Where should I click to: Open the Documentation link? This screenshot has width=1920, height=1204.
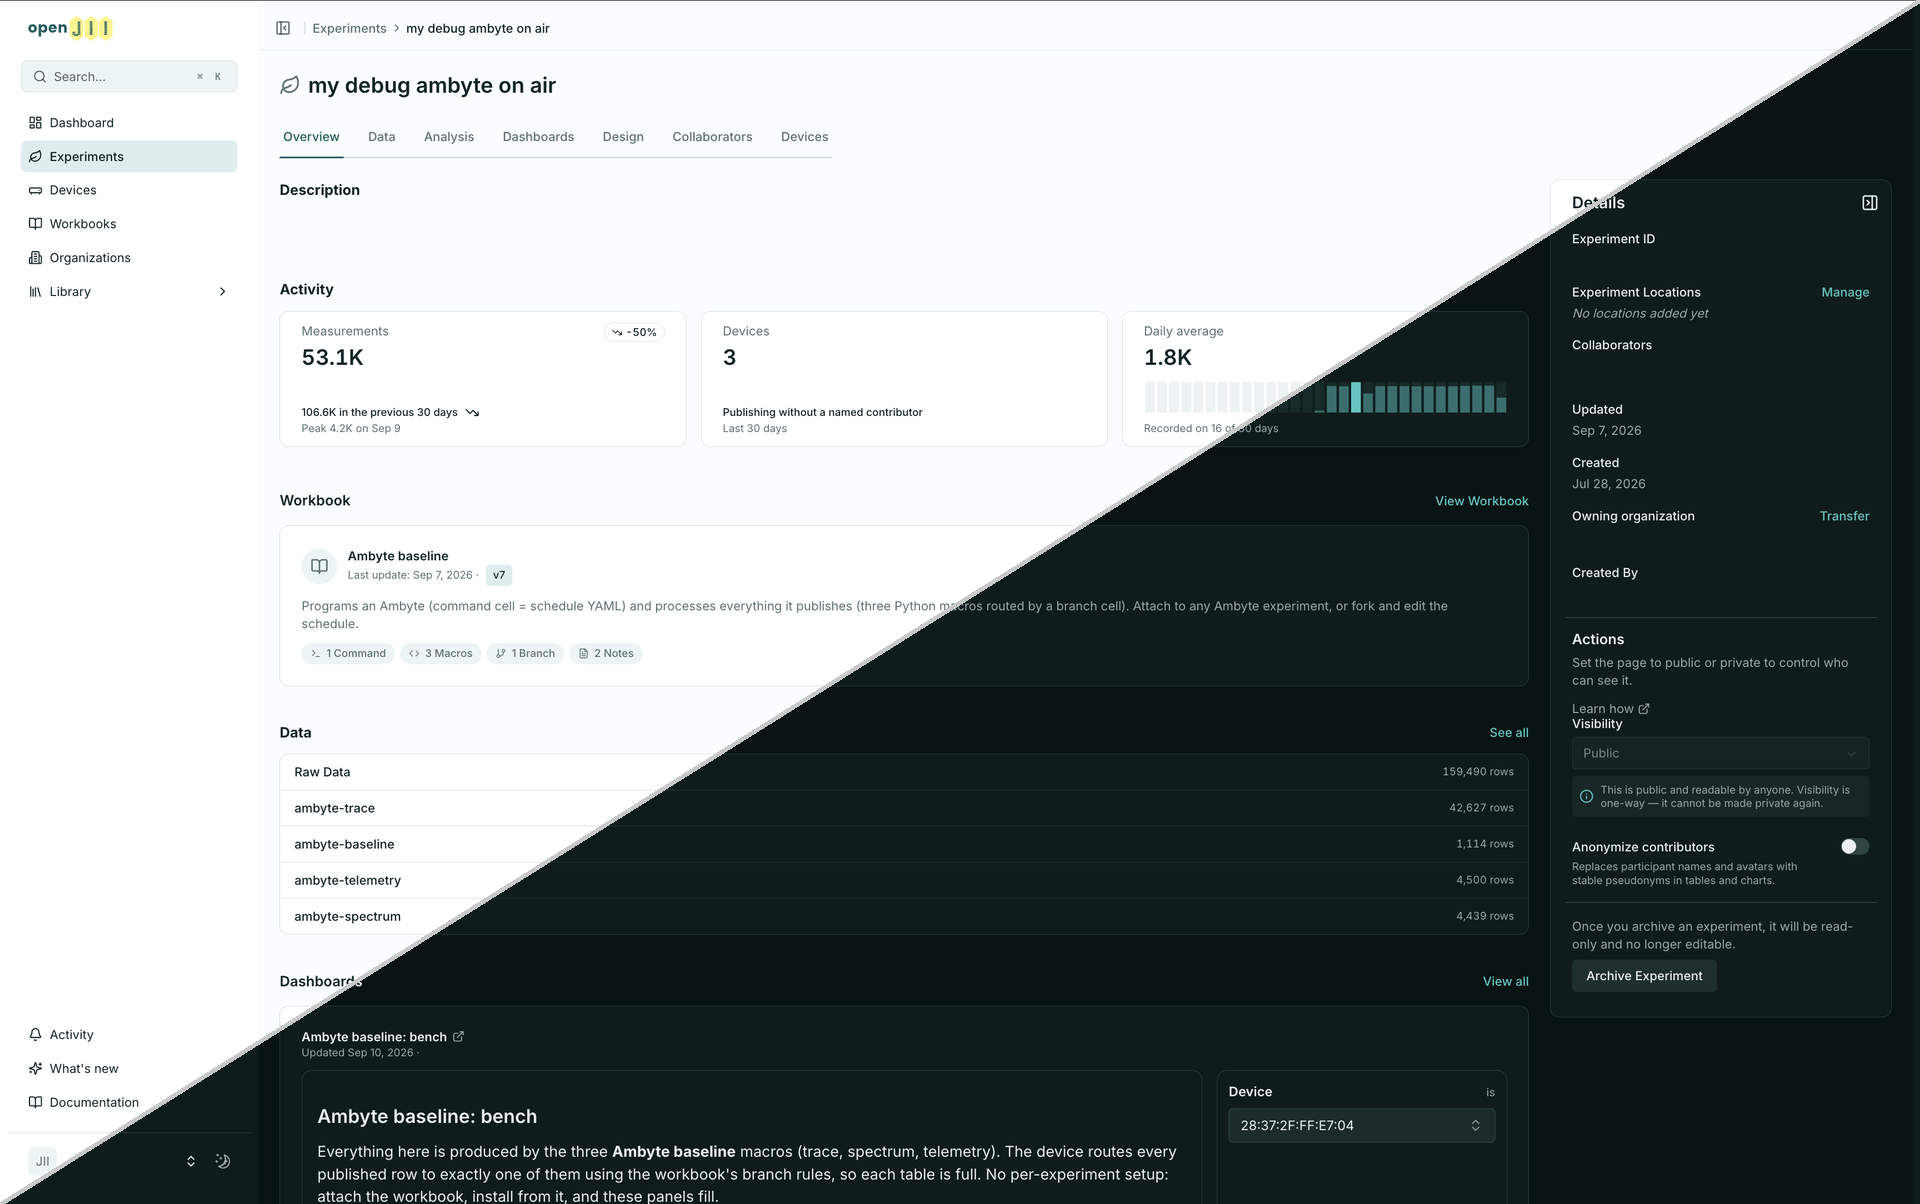[129, 1103]
